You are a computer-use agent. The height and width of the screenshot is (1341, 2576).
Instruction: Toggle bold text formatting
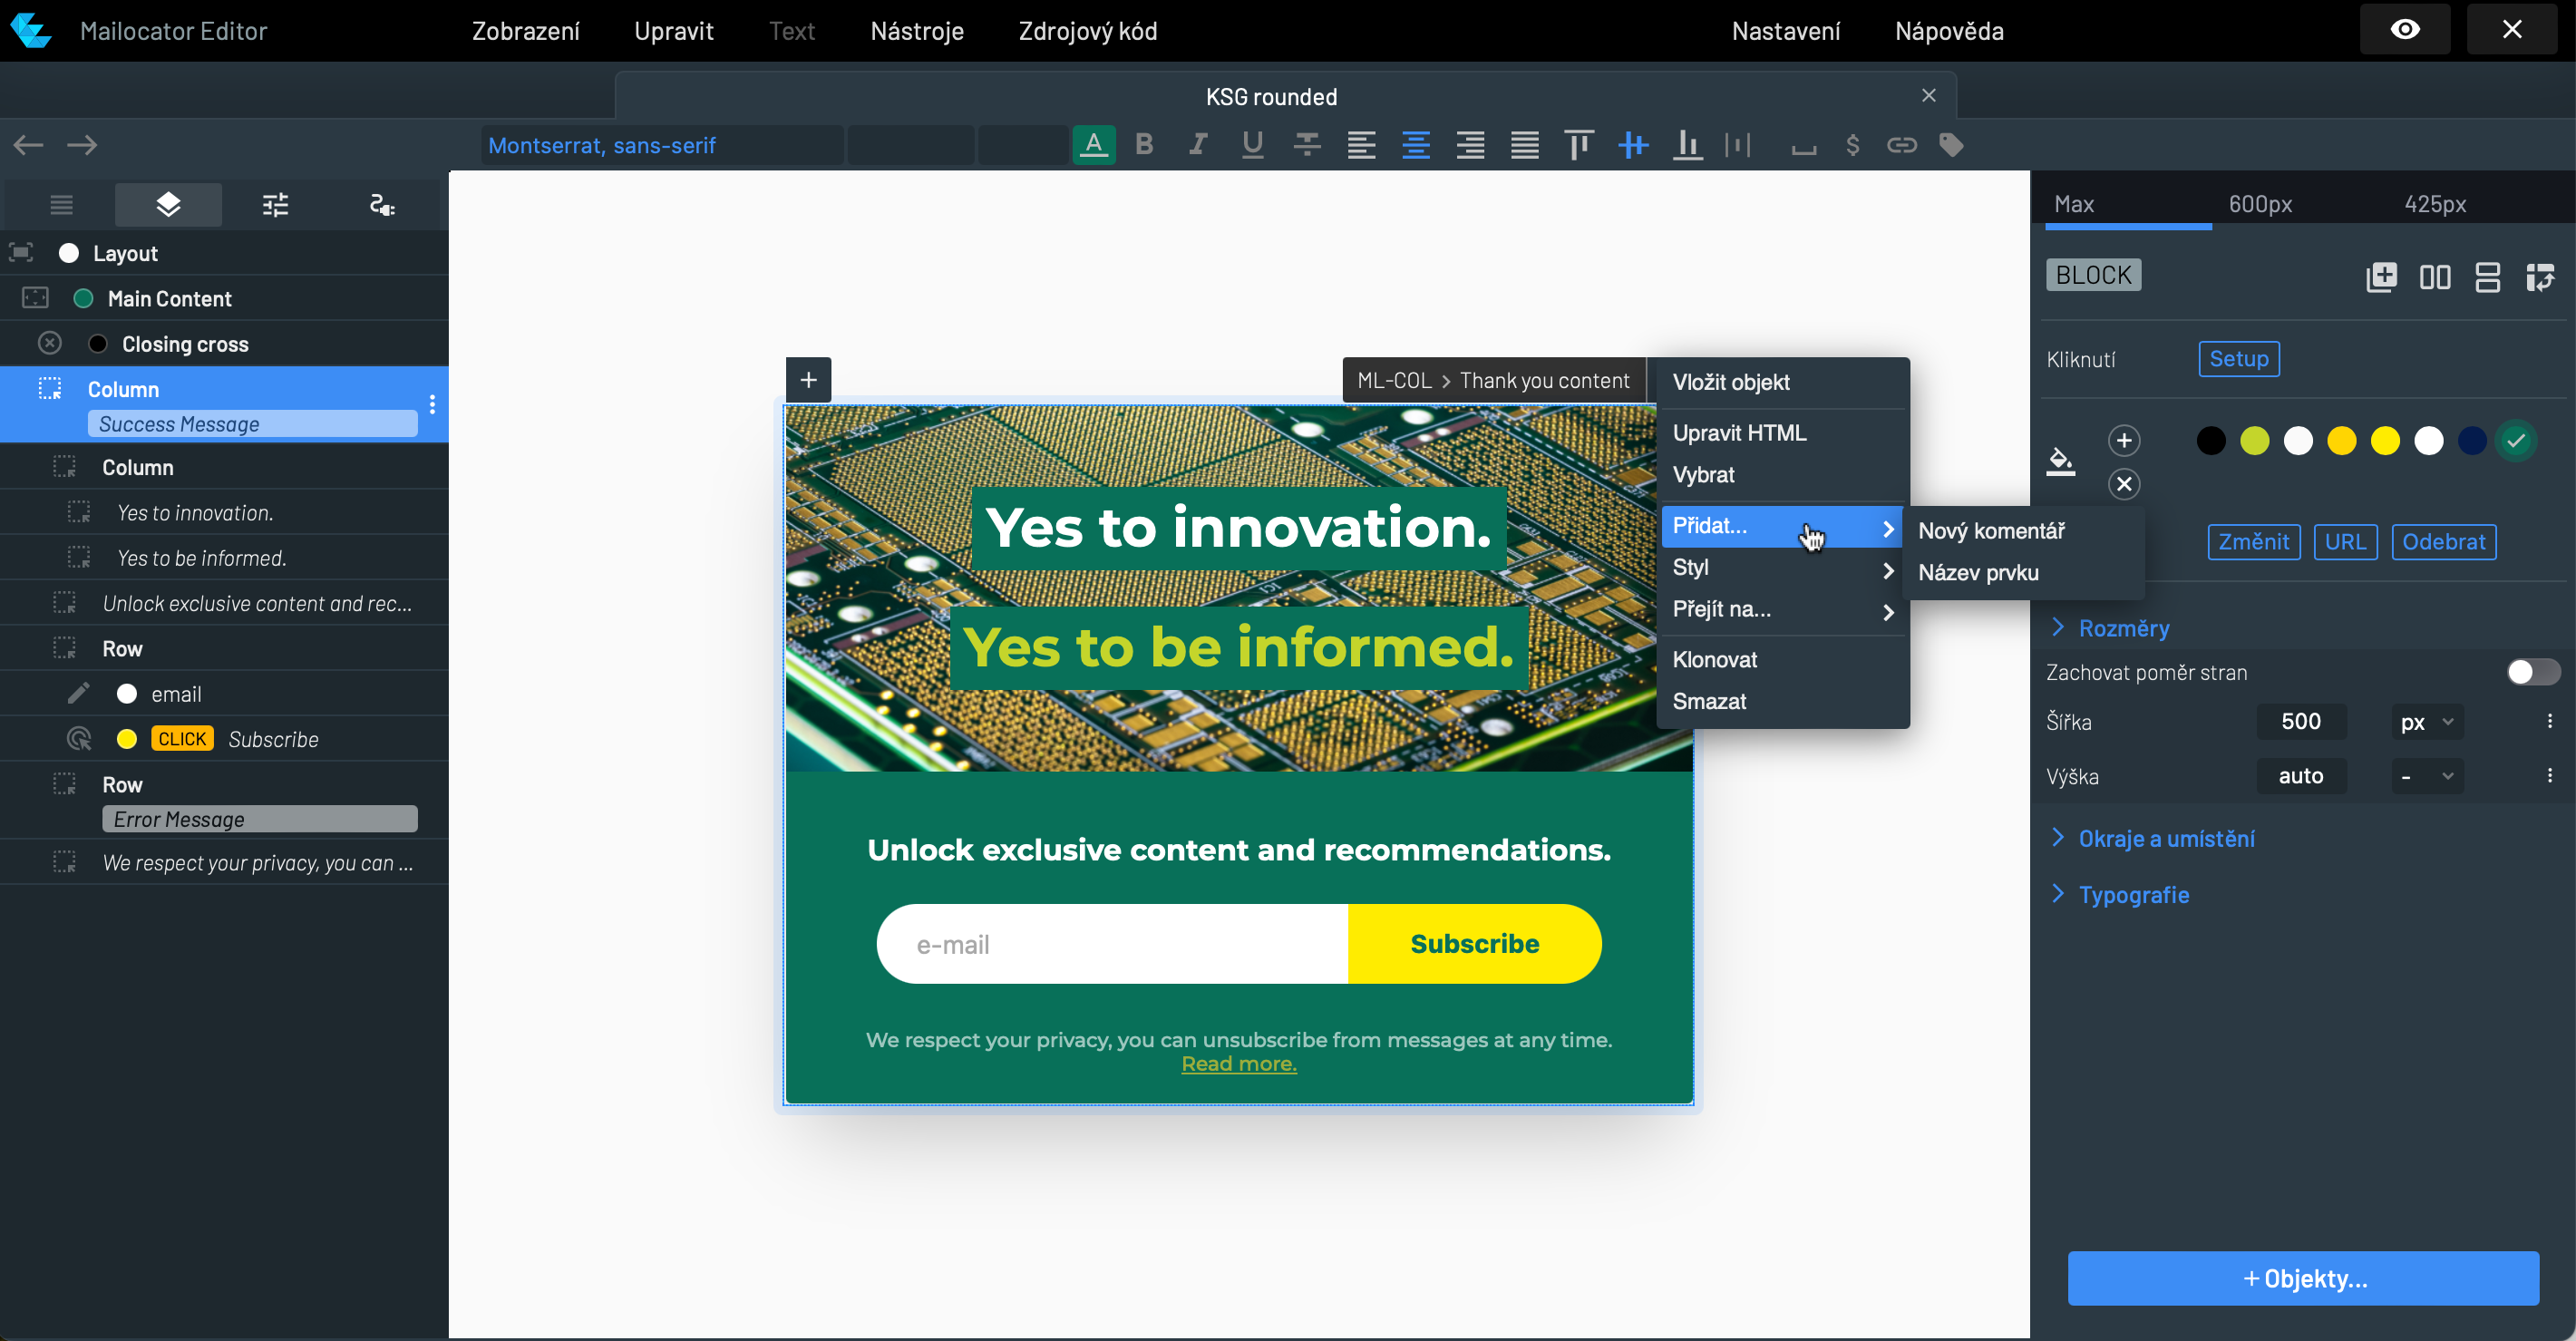pyautogui.click(x=1144, y=145)
